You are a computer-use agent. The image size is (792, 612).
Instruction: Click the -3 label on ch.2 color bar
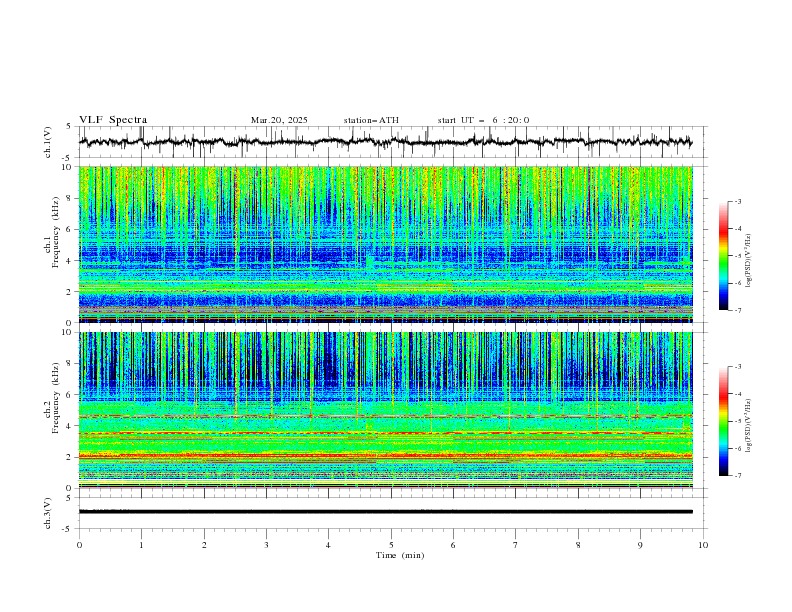click(x=737, y=367)
